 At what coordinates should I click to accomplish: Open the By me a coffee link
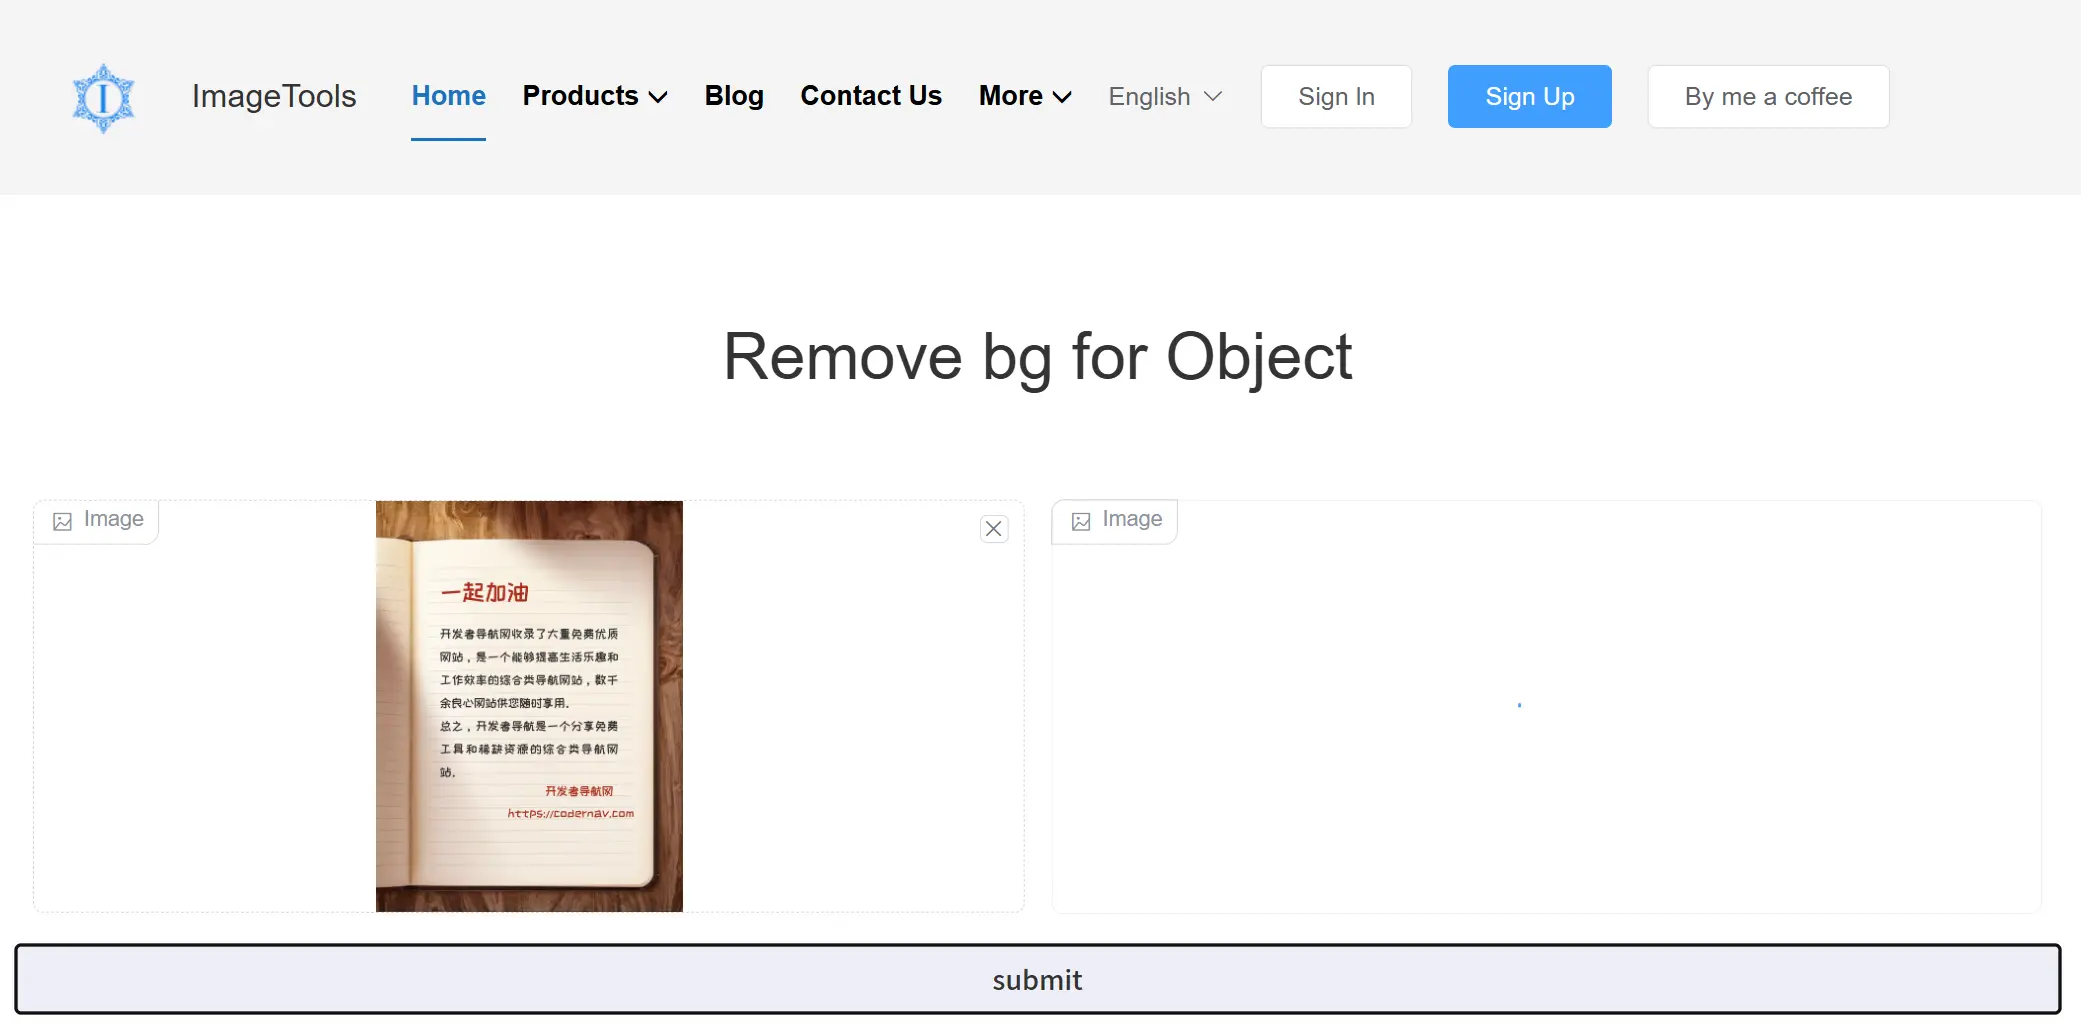[1768, 96]
